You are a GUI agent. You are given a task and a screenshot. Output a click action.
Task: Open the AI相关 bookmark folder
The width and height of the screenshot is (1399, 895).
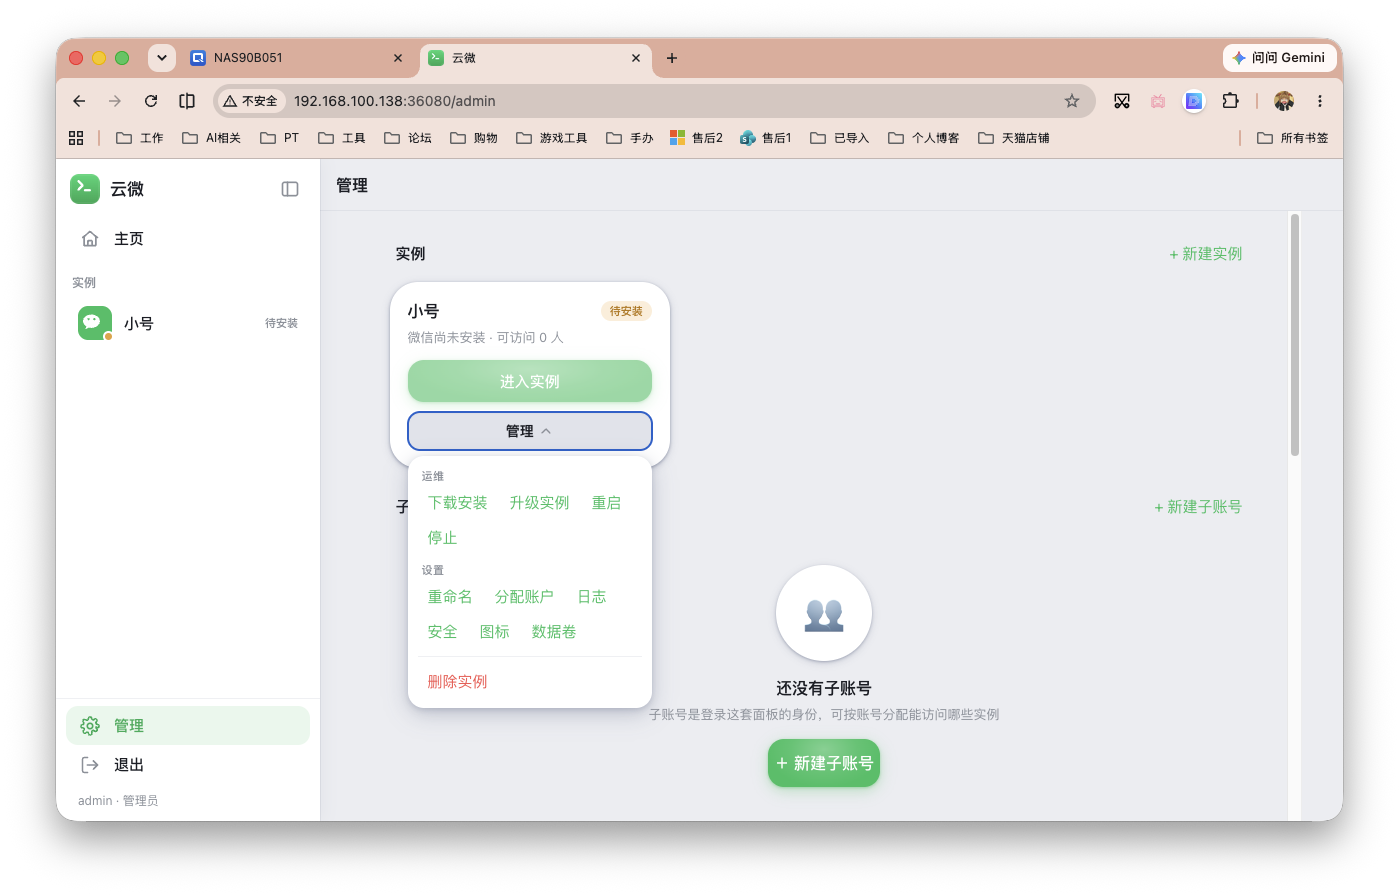212,138
